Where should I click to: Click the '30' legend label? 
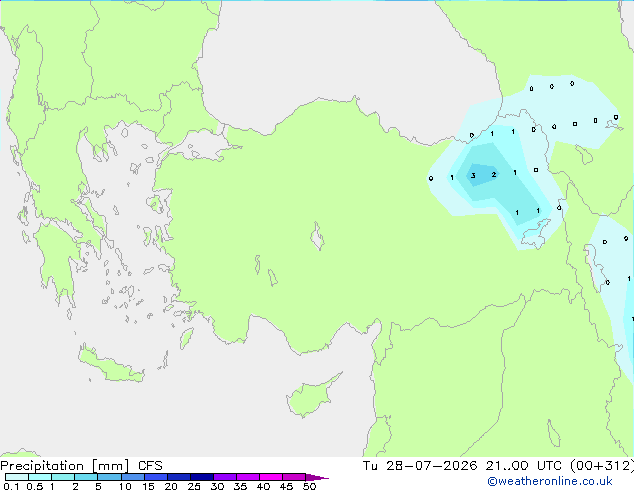pos(217,486)
